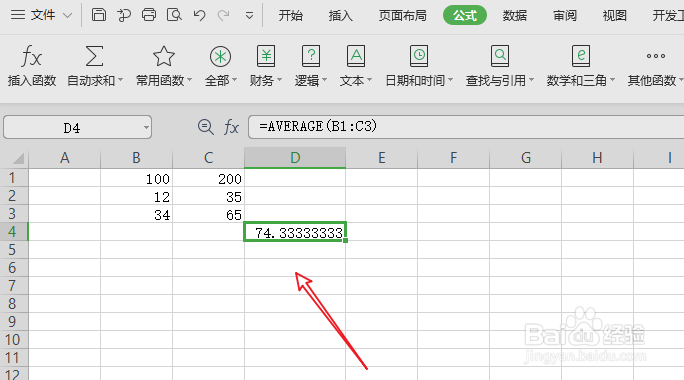The height and width of the screenshot is (380, 684).
Task: Open the 日期和时间 functions icon
Action: coord(419,56)
